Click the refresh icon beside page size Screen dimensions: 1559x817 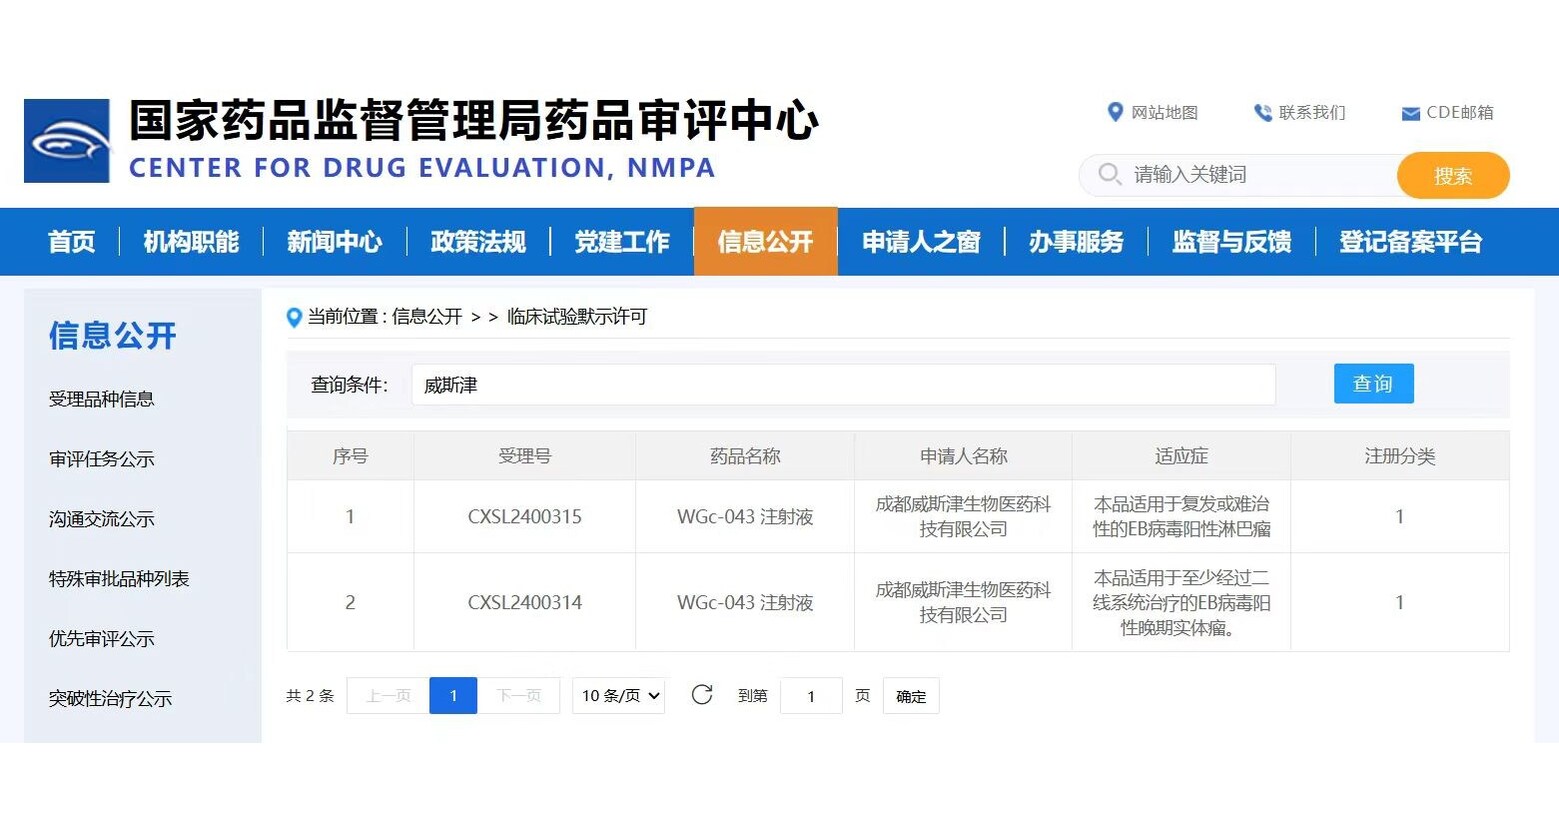click(x=702, y=695)
